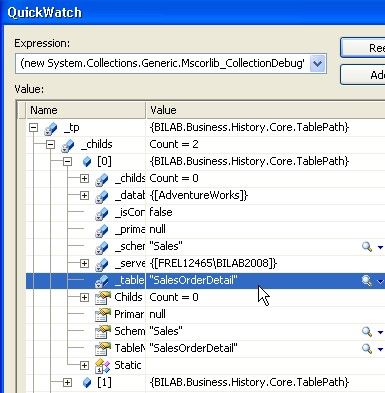
Task: Click the Schem property icon
Action: [x=103, y=332]
